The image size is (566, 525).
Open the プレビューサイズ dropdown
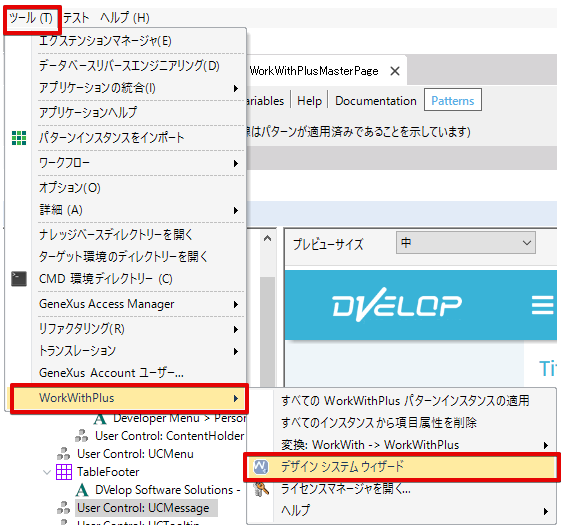point(466,243)
